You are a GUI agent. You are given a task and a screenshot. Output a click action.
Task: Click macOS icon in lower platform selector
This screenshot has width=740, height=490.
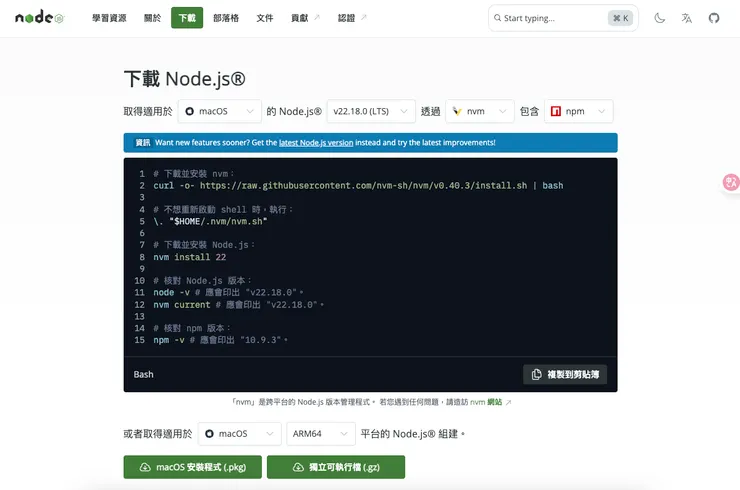(210, 433)
